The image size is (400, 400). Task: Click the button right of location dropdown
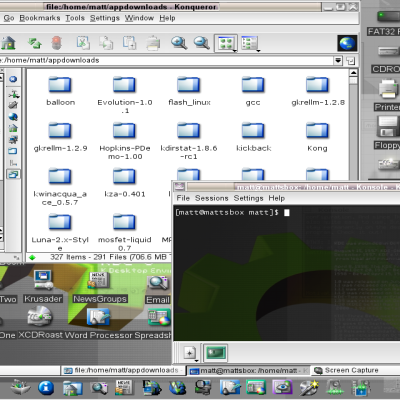[350, 61]
